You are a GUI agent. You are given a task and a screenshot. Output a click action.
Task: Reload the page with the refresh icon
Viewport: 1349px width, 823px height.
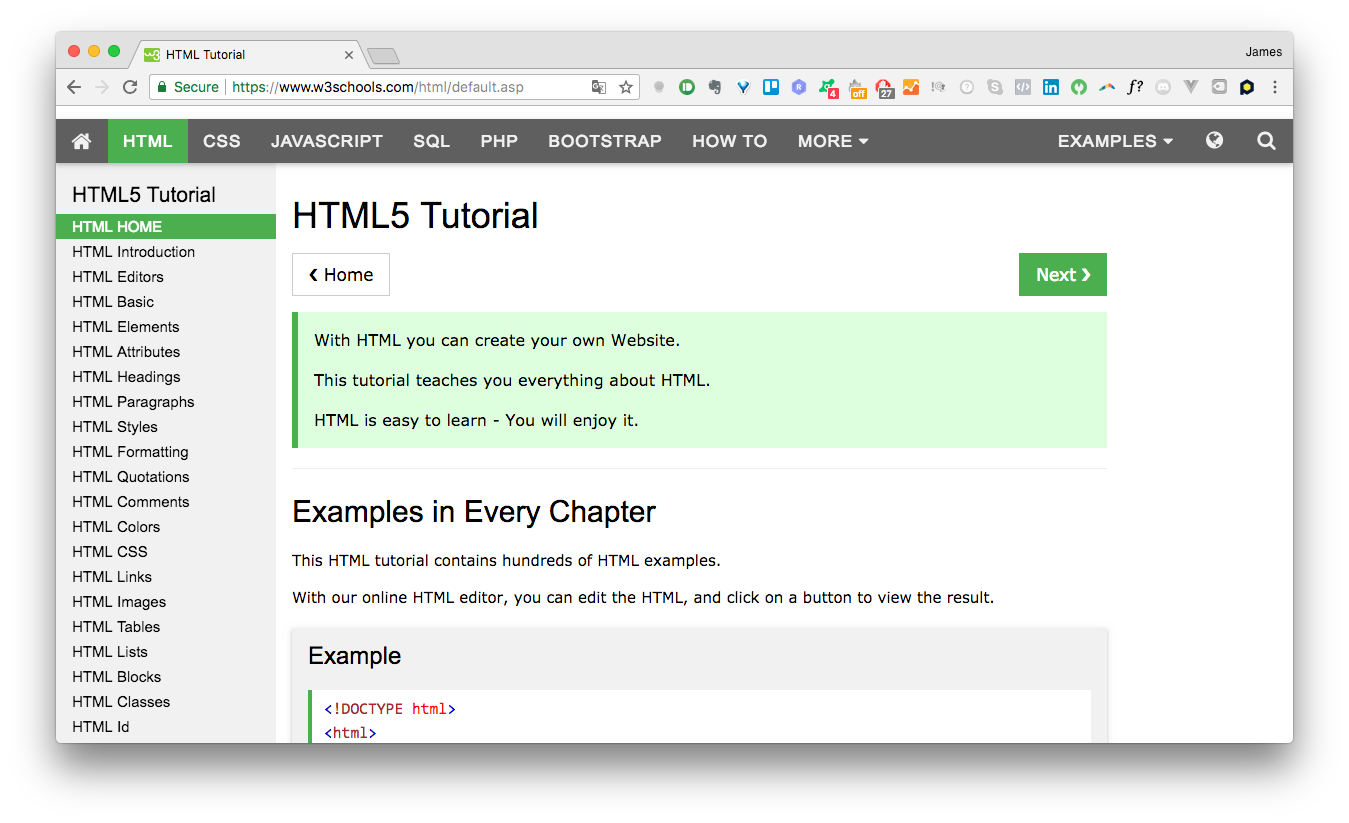tap(130, 87)
